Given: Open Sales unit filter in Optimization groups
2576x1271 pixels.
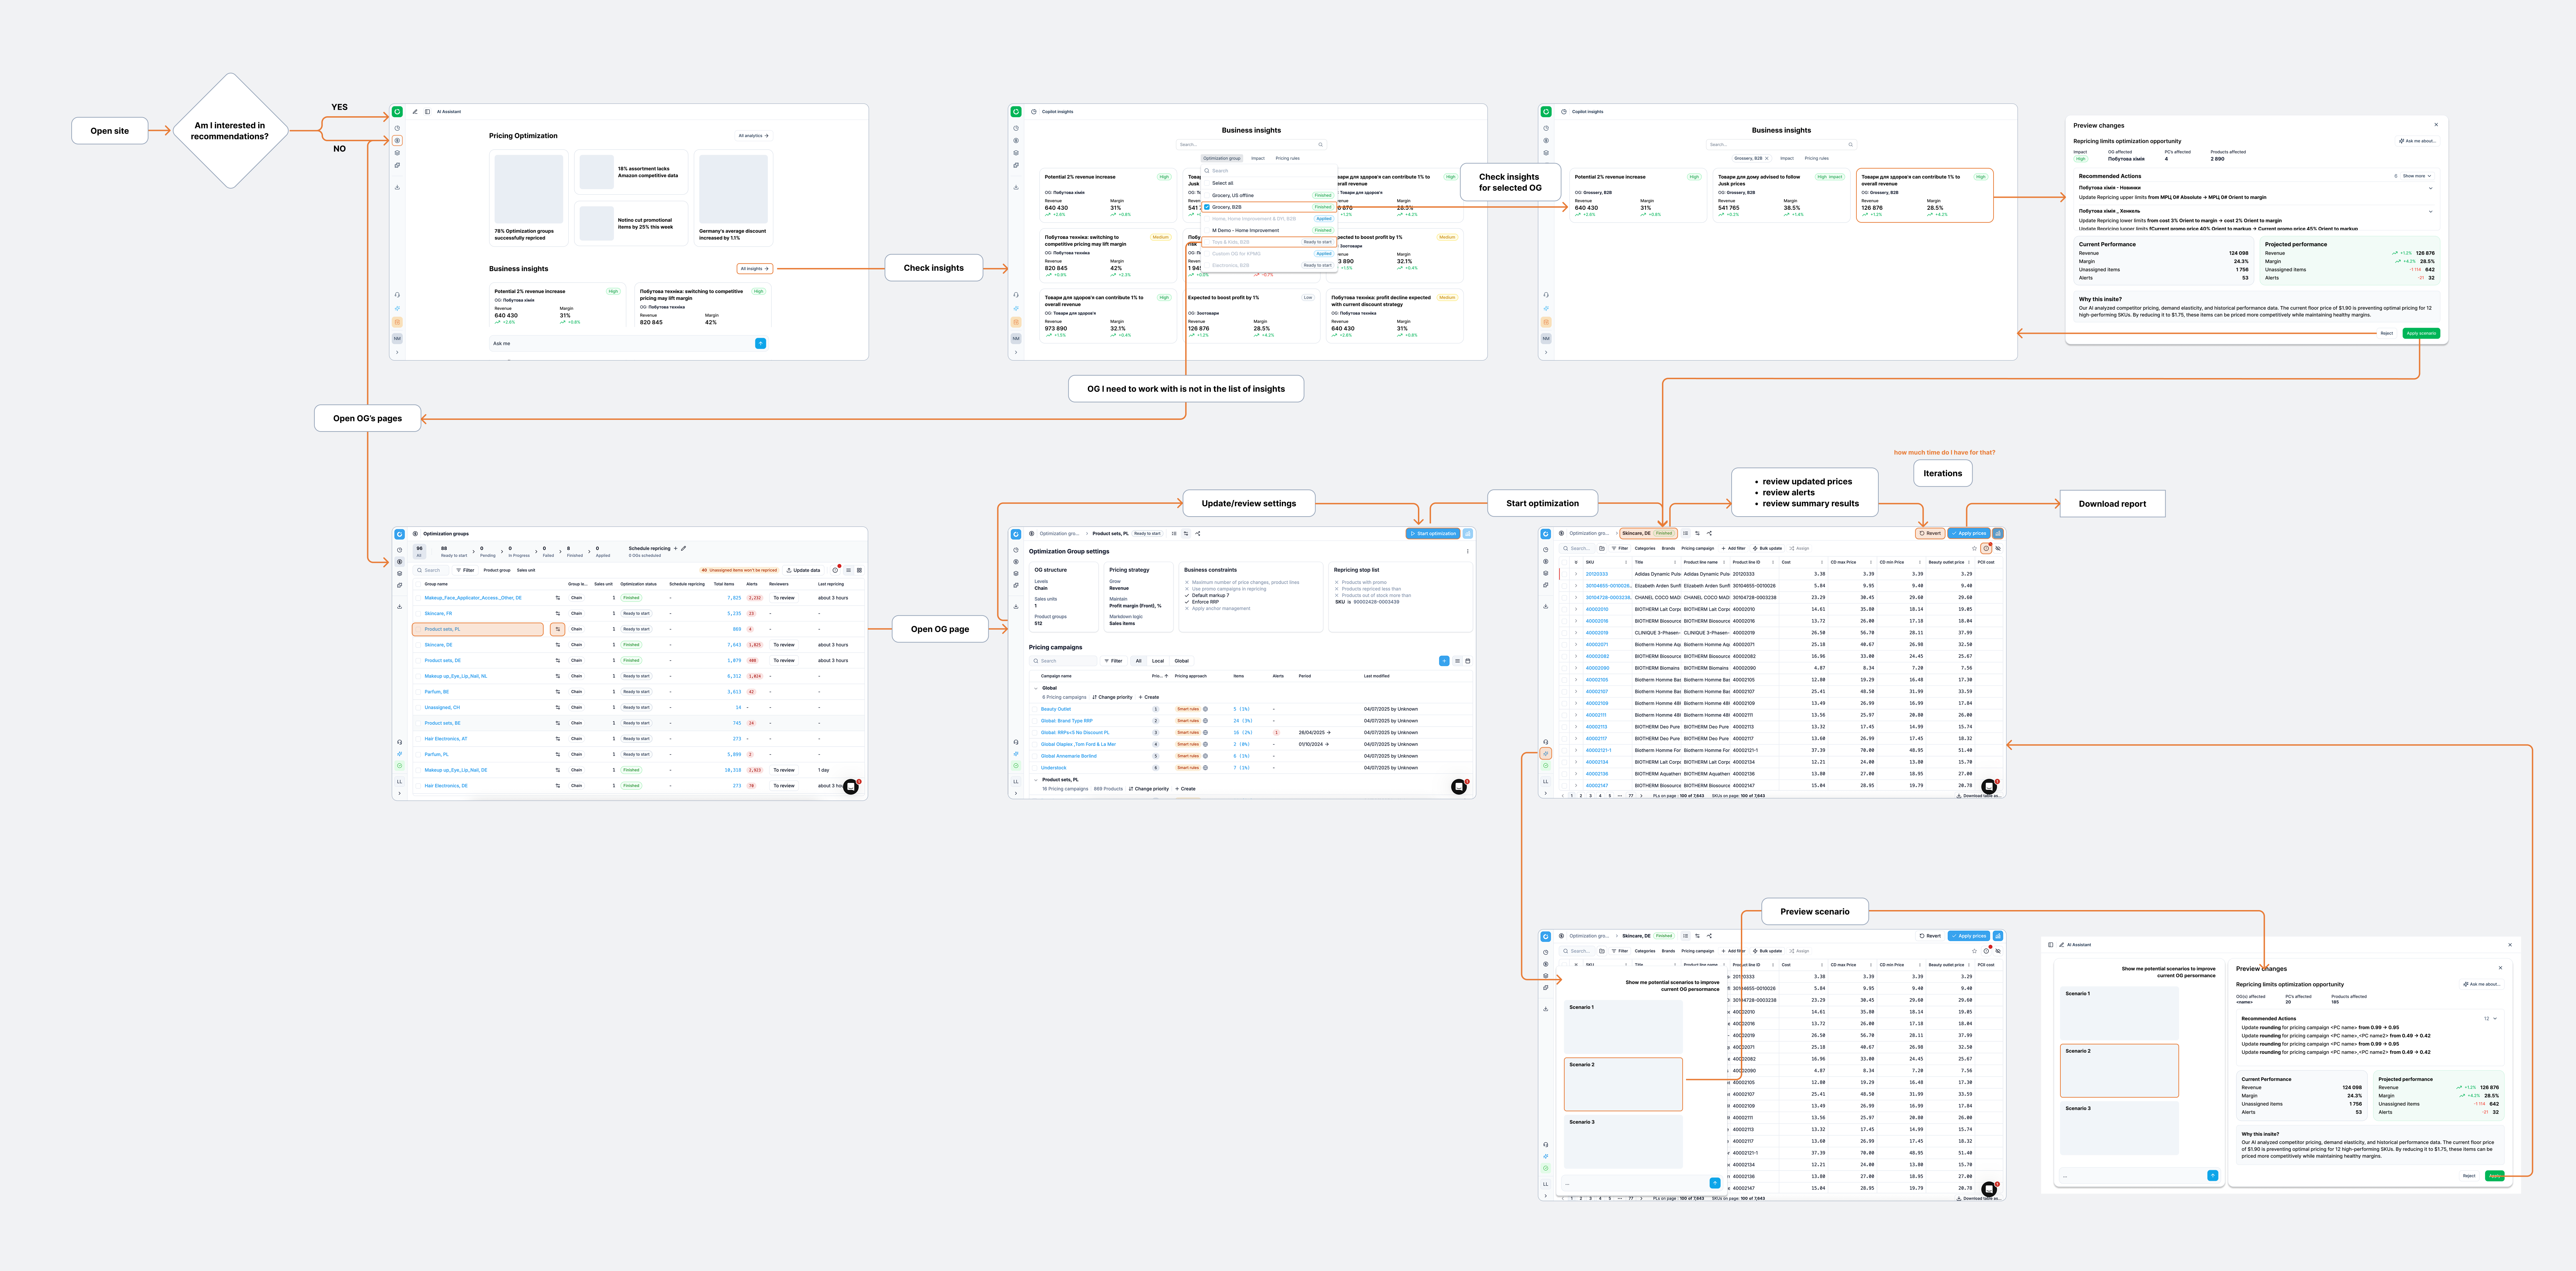Looking at the screenshot, I should 526,570.
